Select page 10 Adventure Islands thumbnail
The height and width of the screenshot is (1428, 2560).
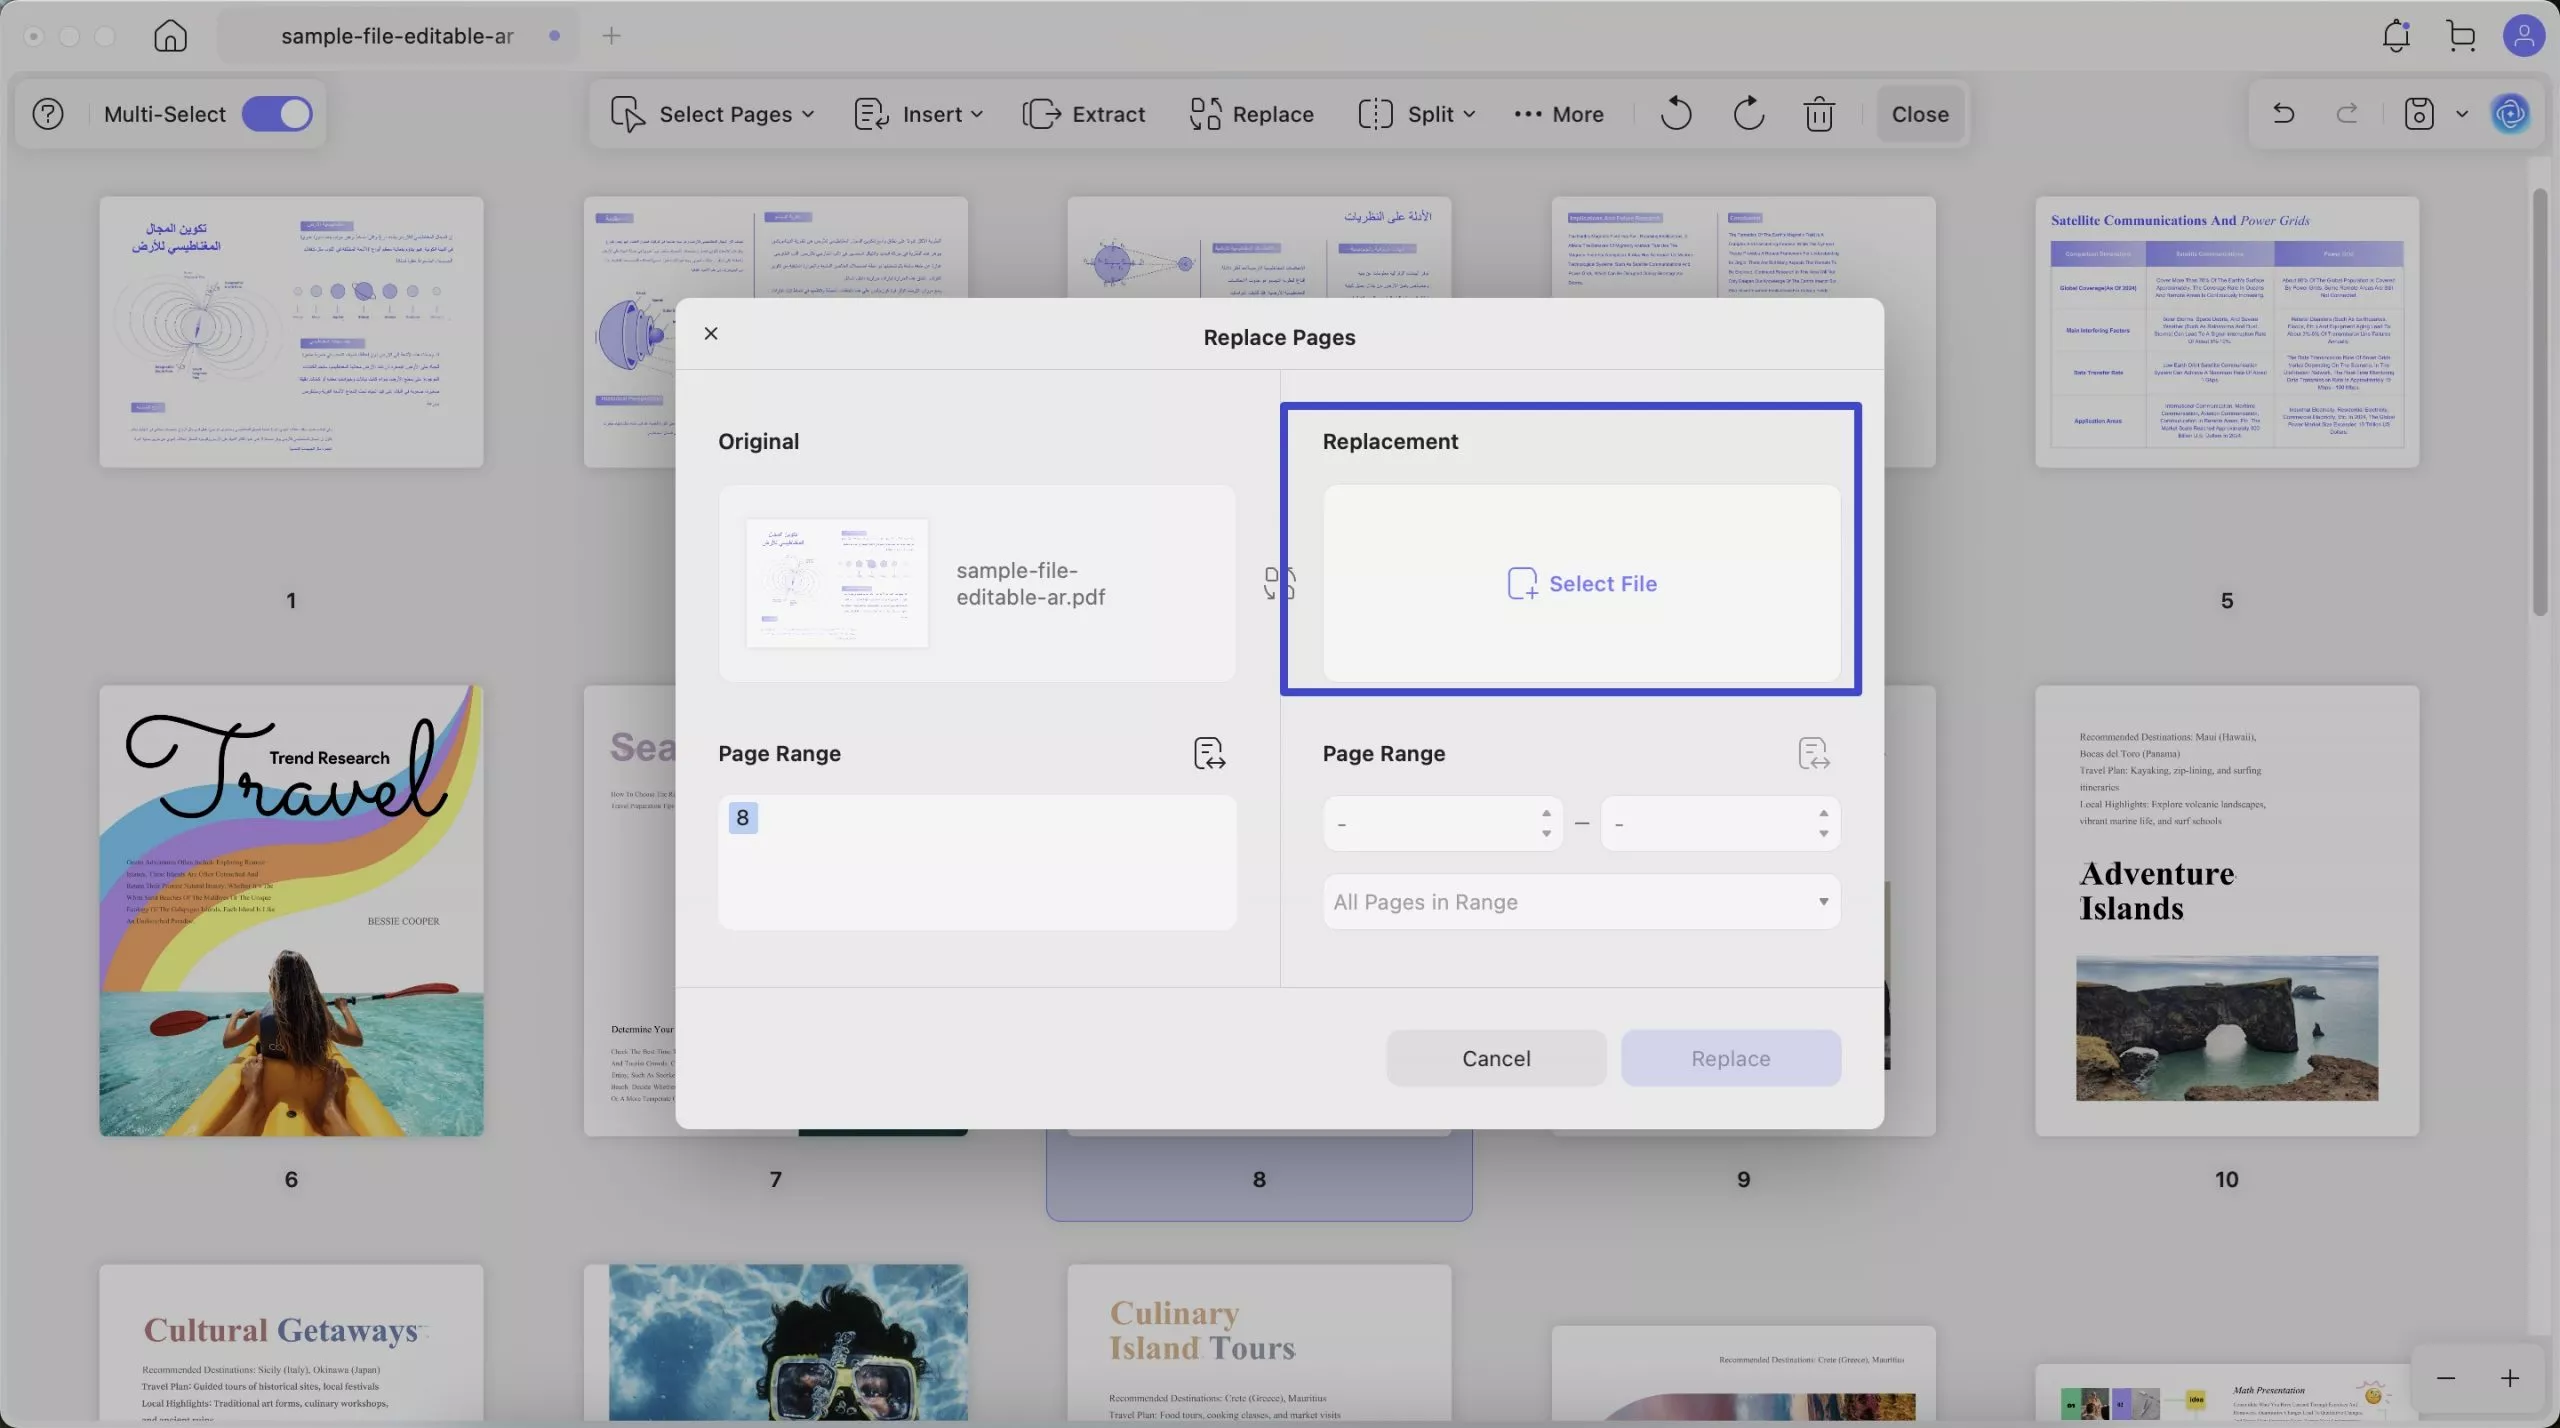(2227, 910)
